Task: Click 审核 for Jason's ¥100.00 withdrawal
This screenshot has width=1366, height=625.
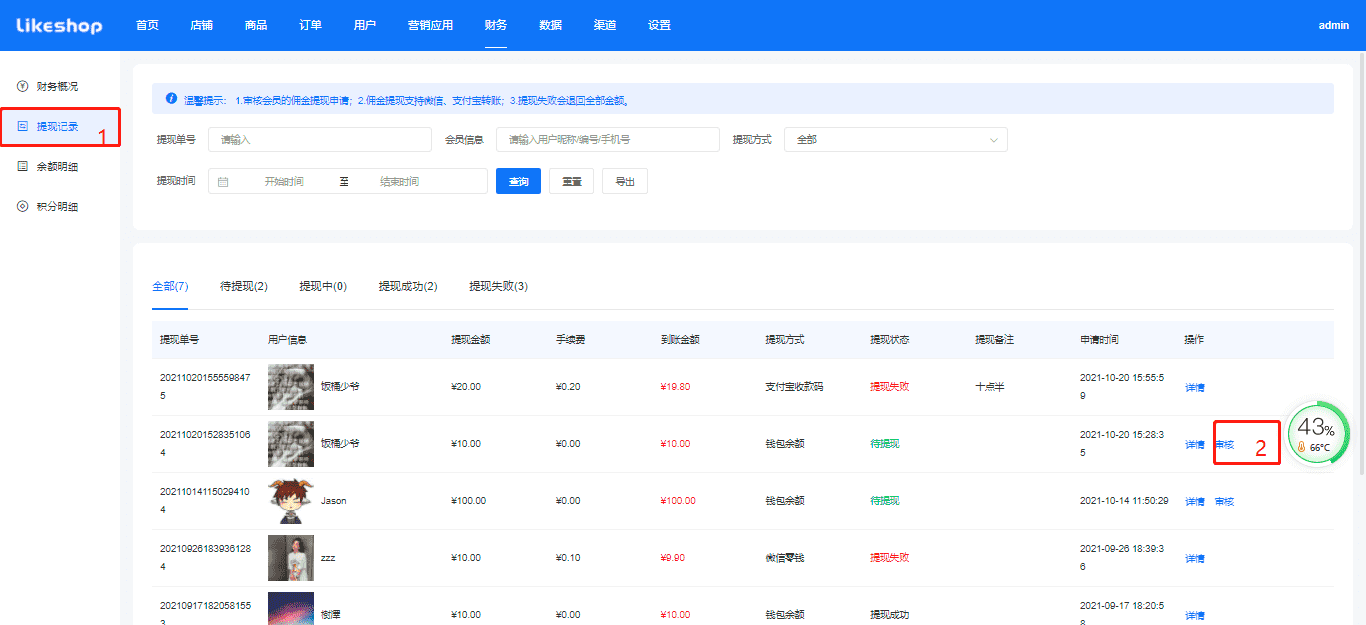Action: click(1225, 501)
